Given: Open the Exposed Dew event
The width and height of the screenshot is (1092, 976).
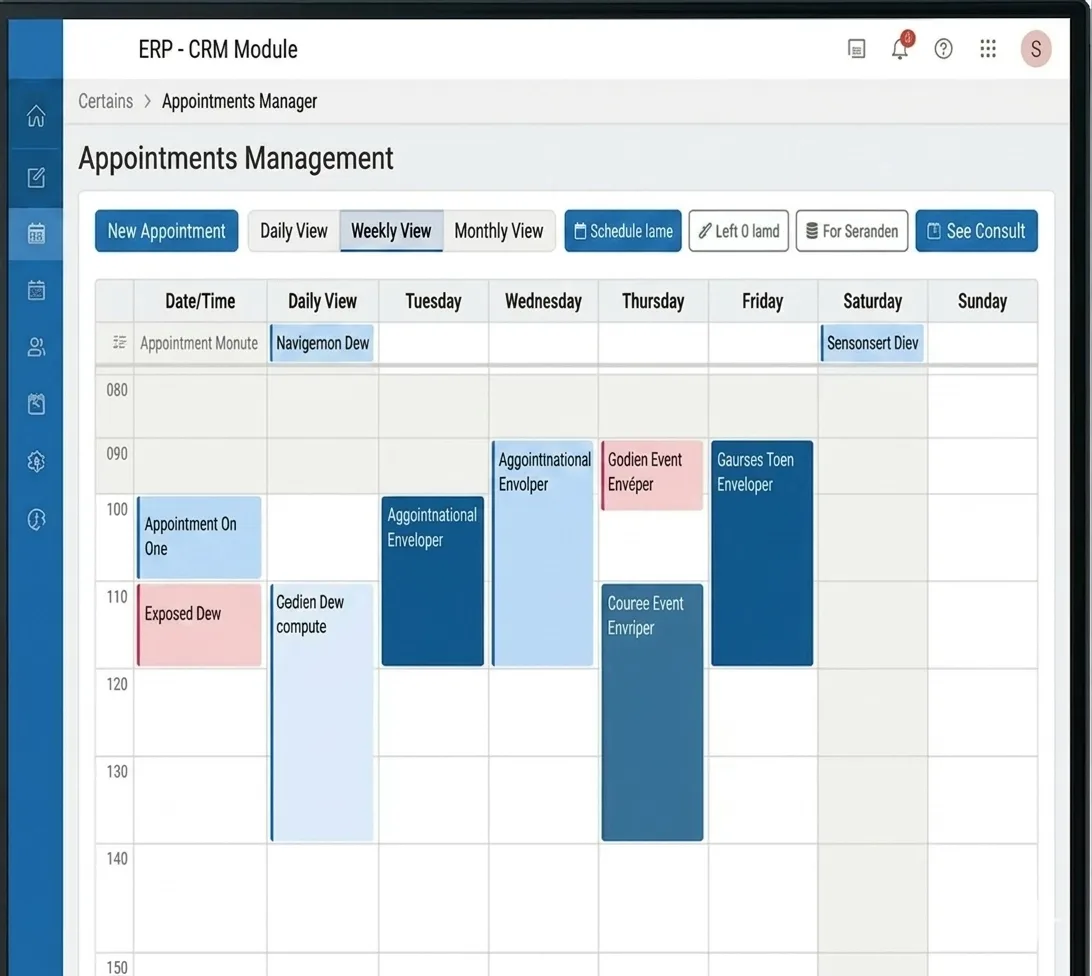Looking at the screenshot, I should (x=199, y=625).
